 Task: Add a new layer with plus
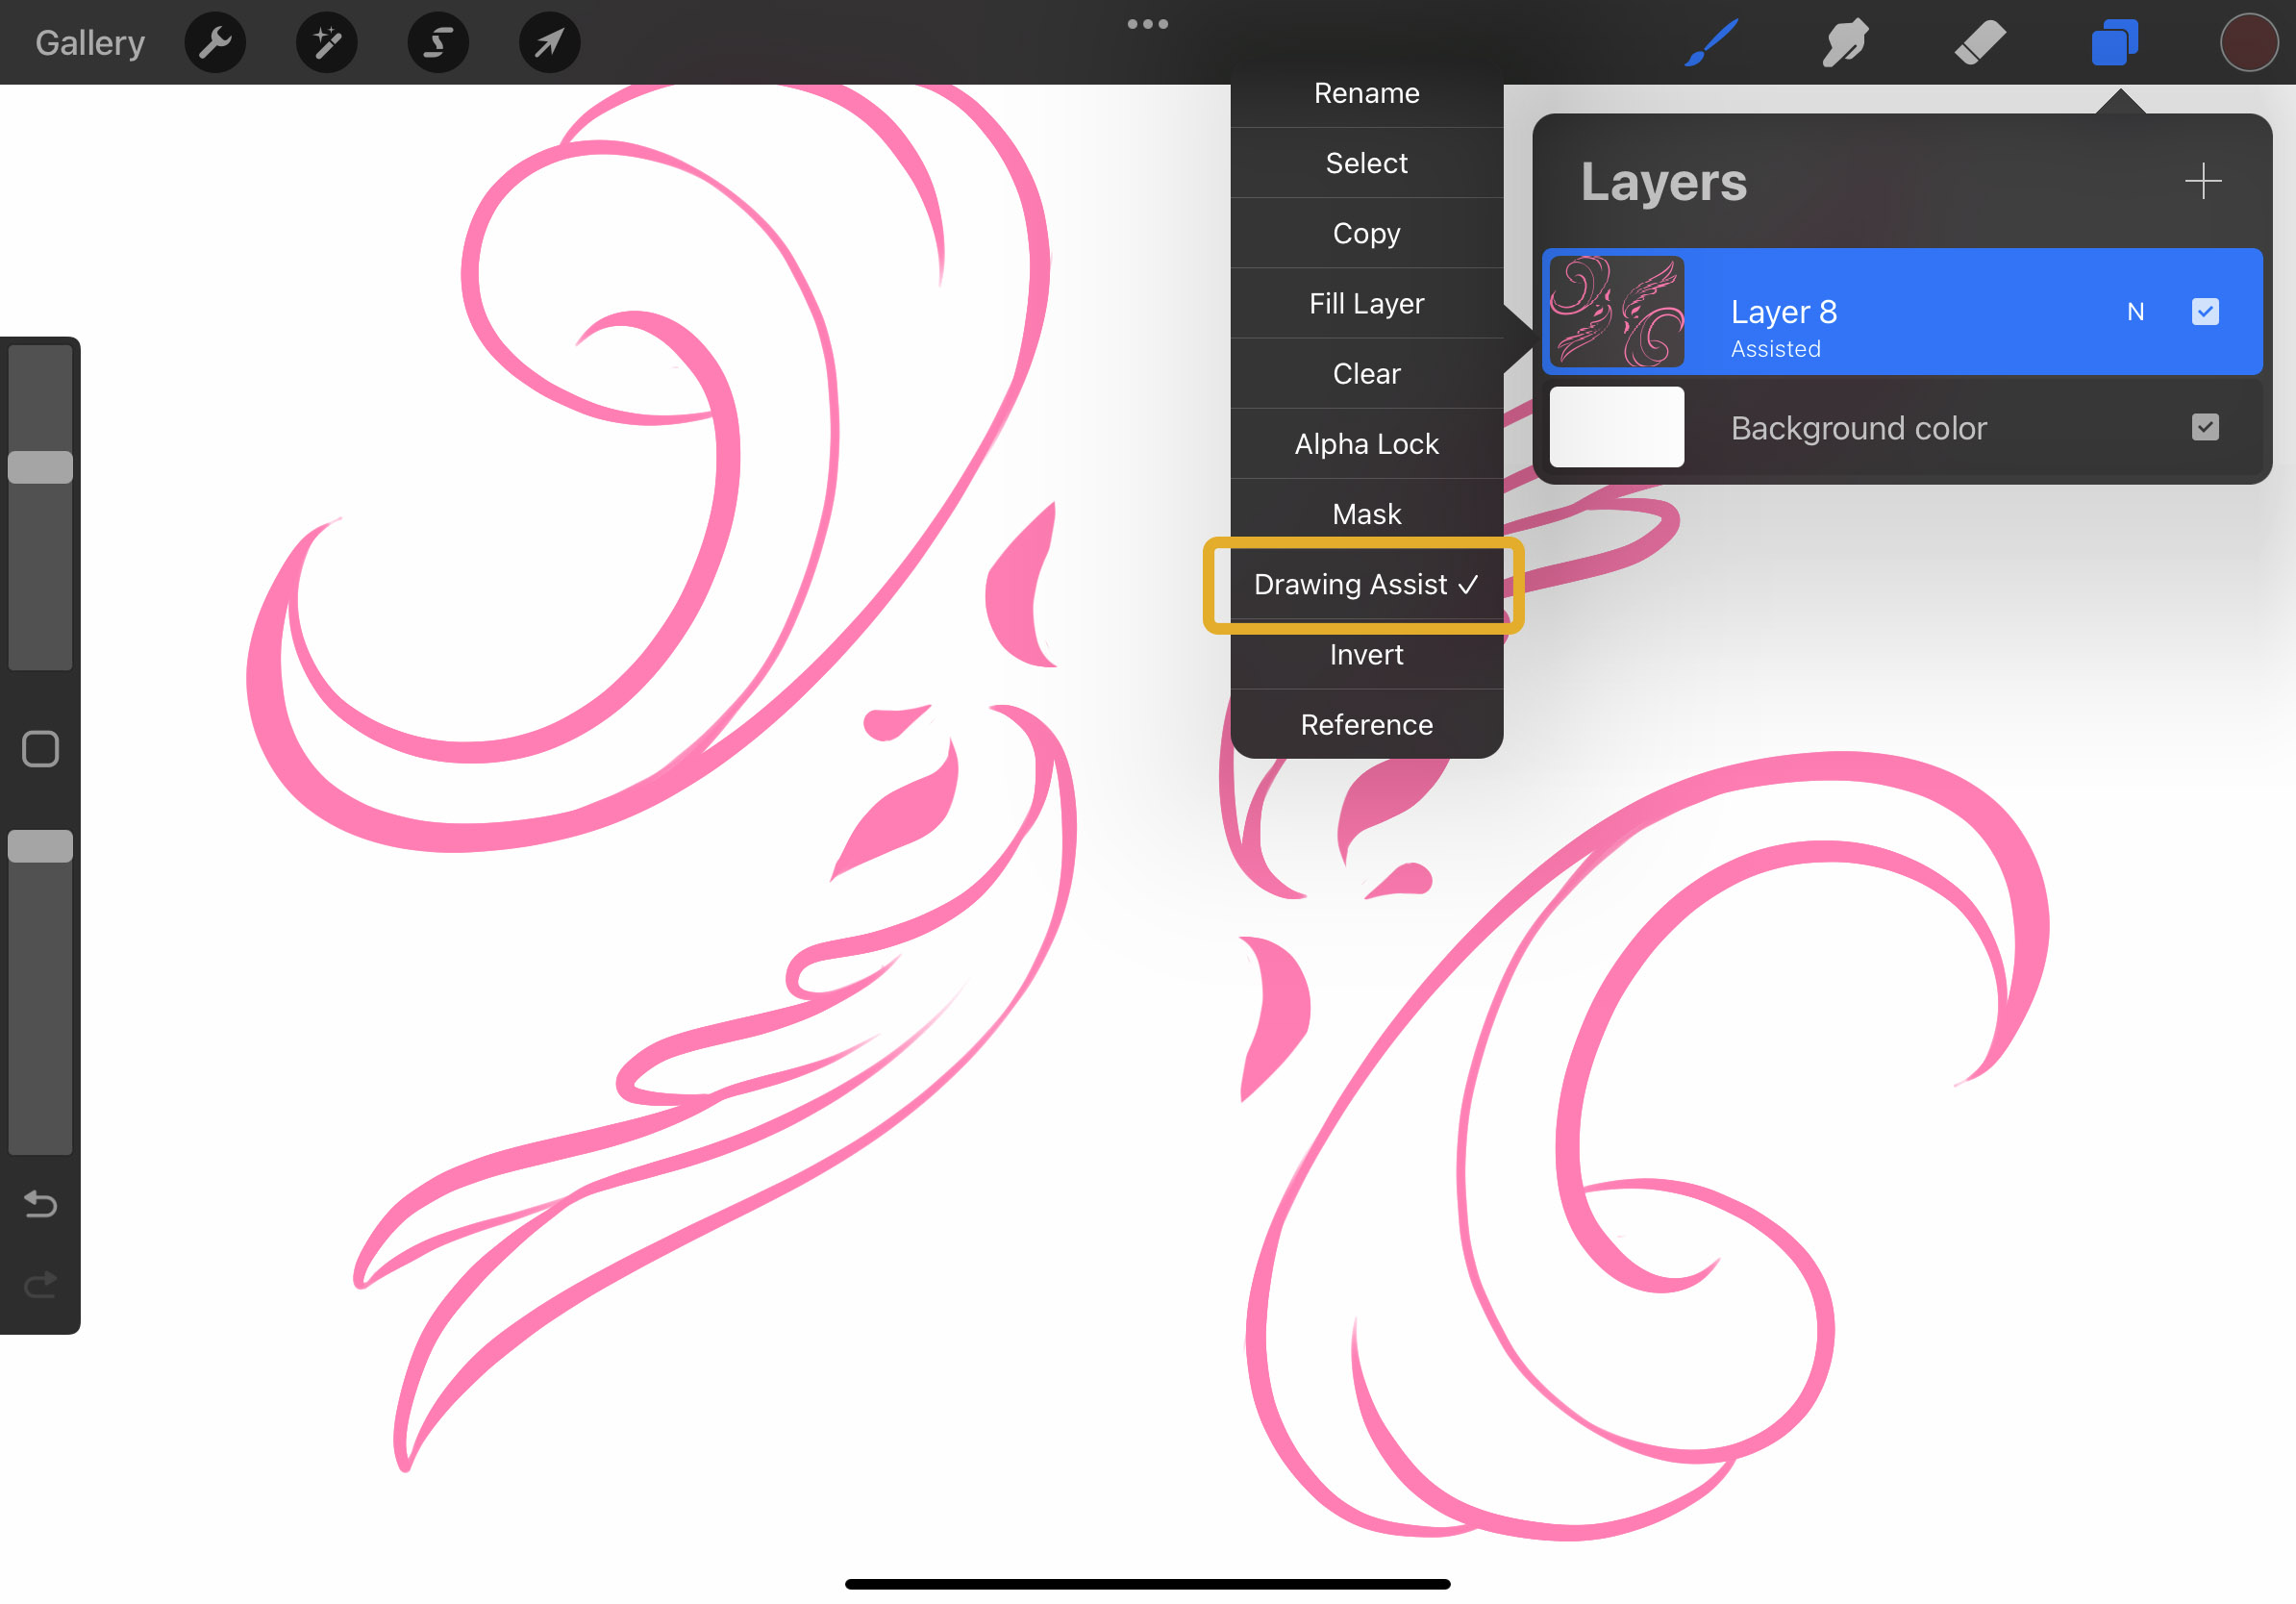[2202, 181]
